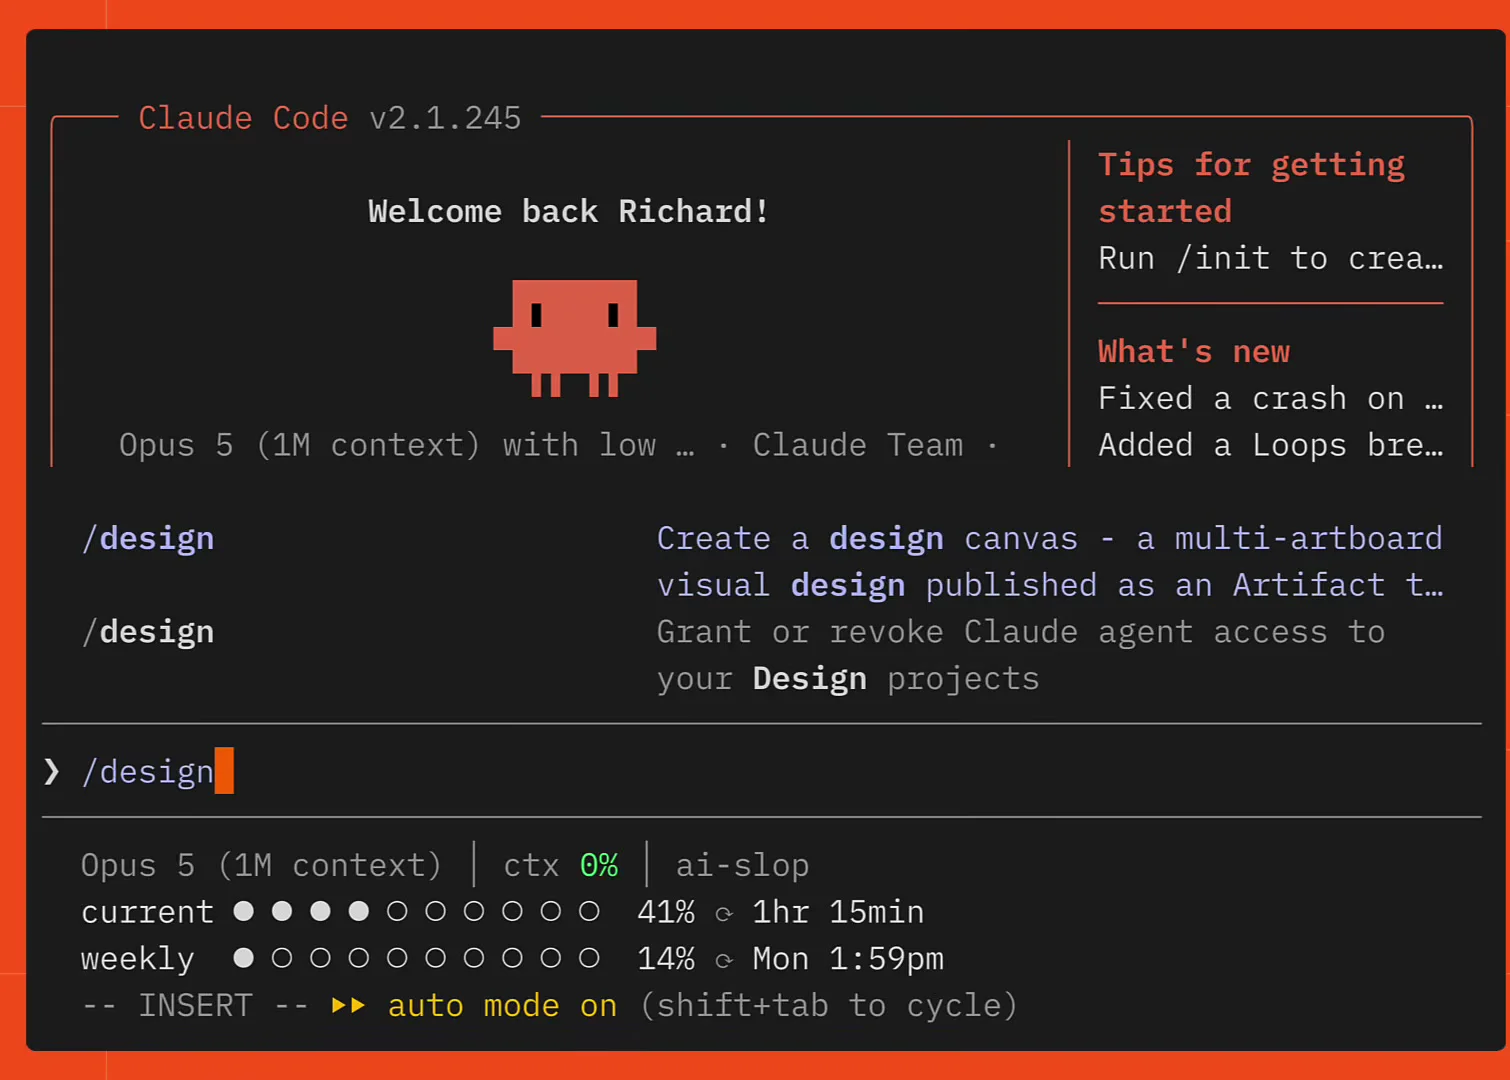The width and height of the screenshot is (1510, 1080).
Task: Click the 'Run /init to crea…' tip
Action: 1271,258
